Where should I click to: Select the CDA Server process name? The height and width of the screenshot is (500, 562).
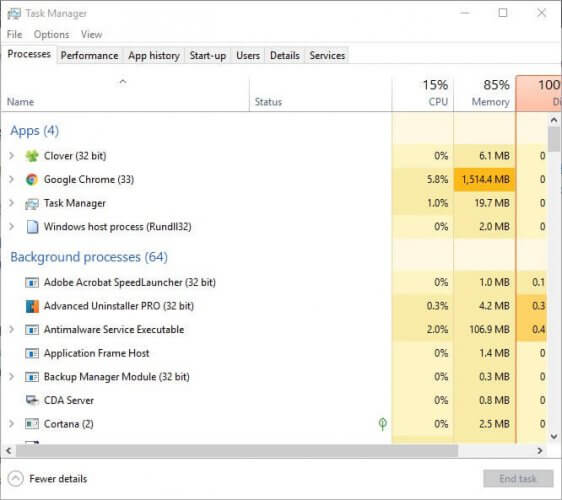click(x=69, y=400)
